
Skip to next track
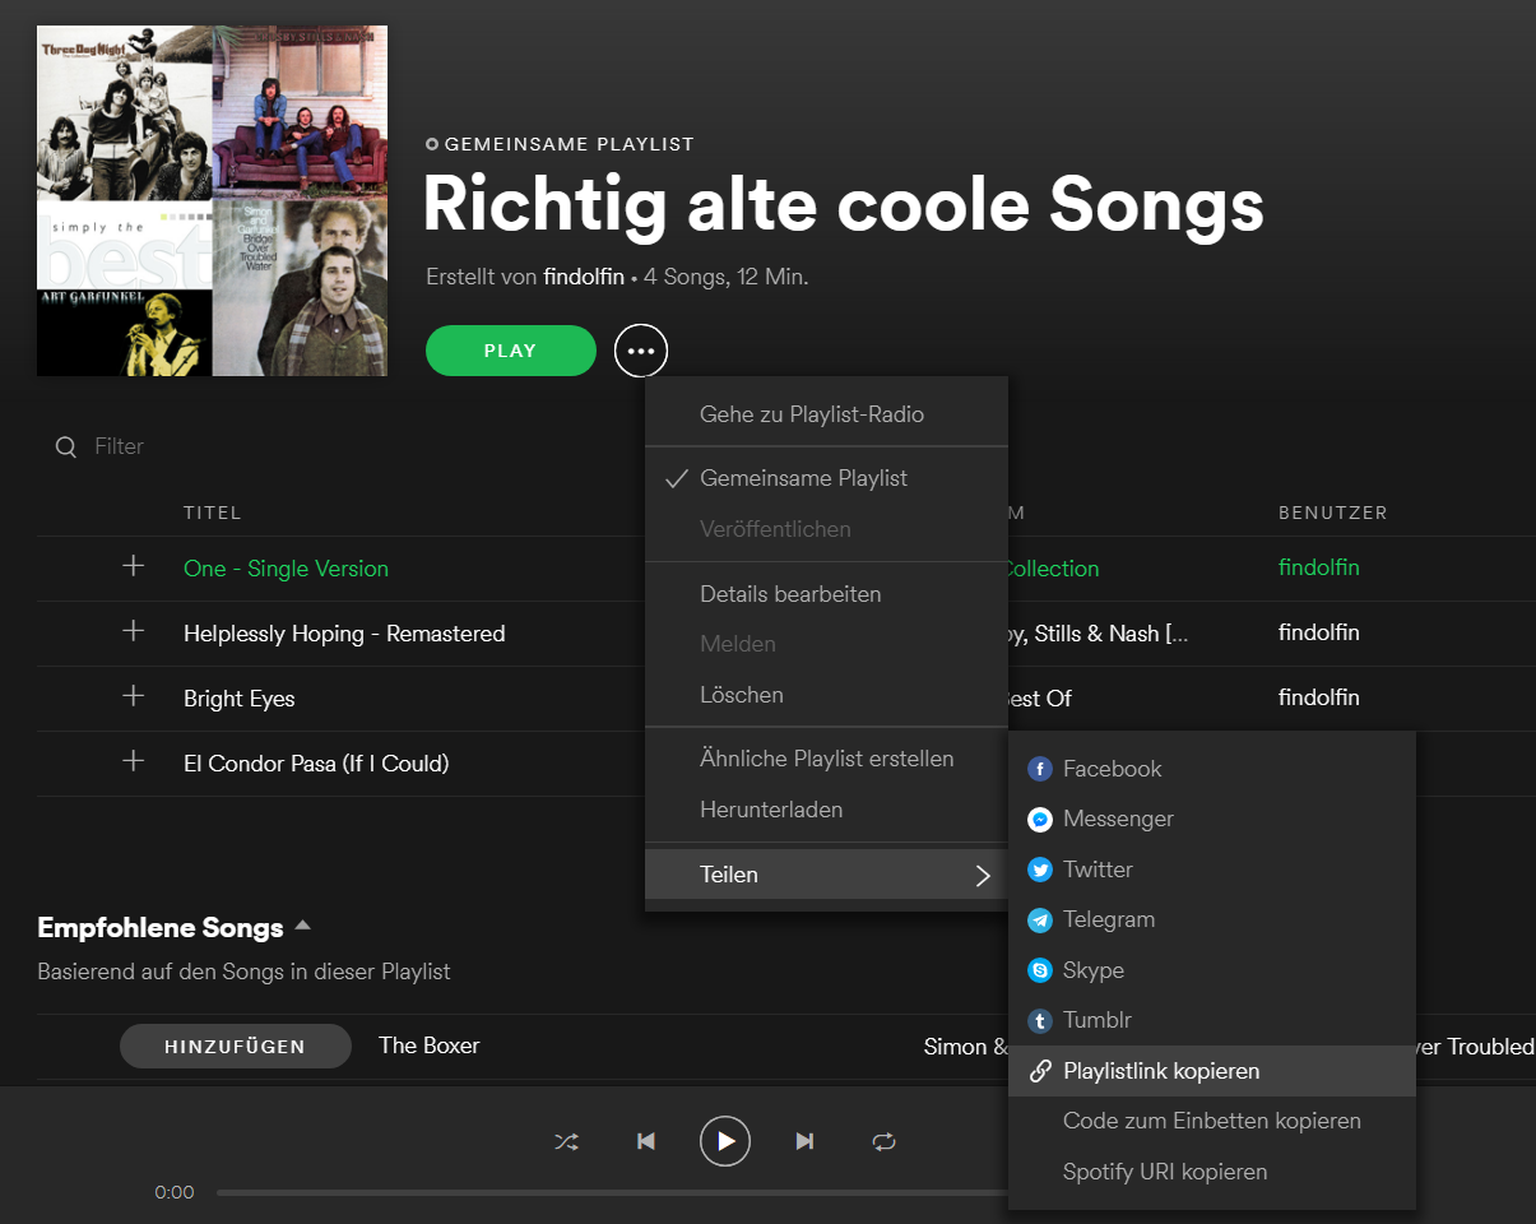tap(804, 1141)
